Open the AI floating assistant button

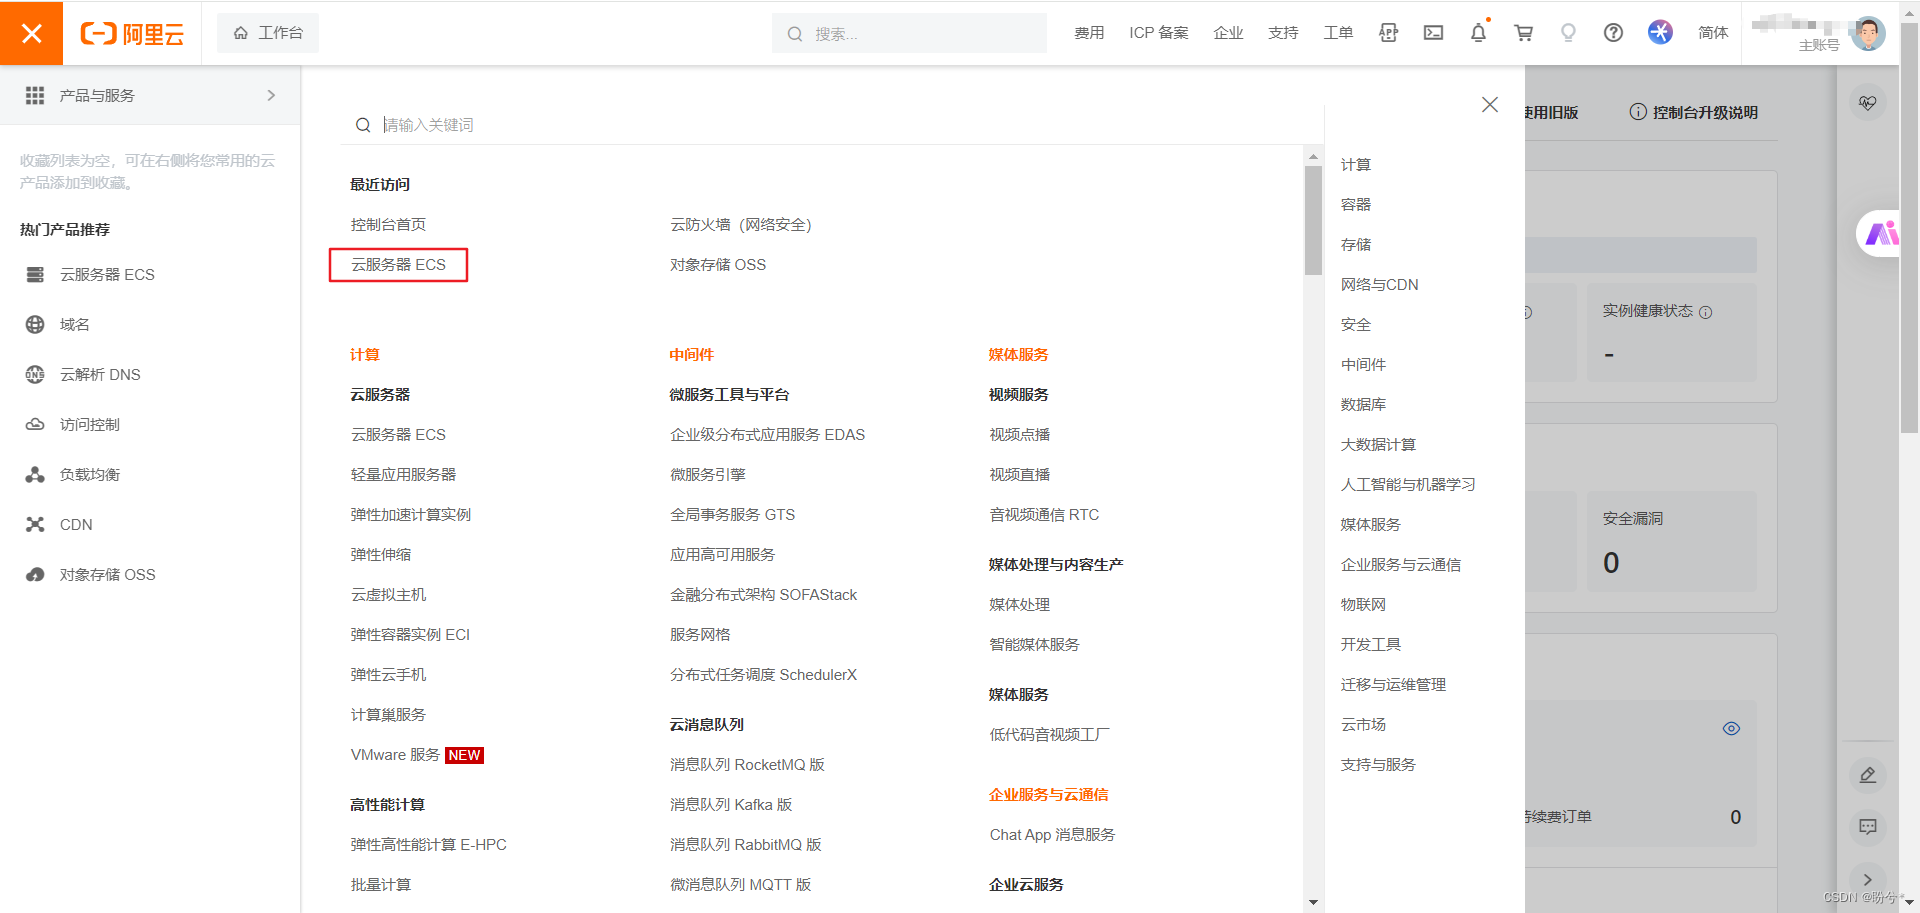coord(1880,234)
